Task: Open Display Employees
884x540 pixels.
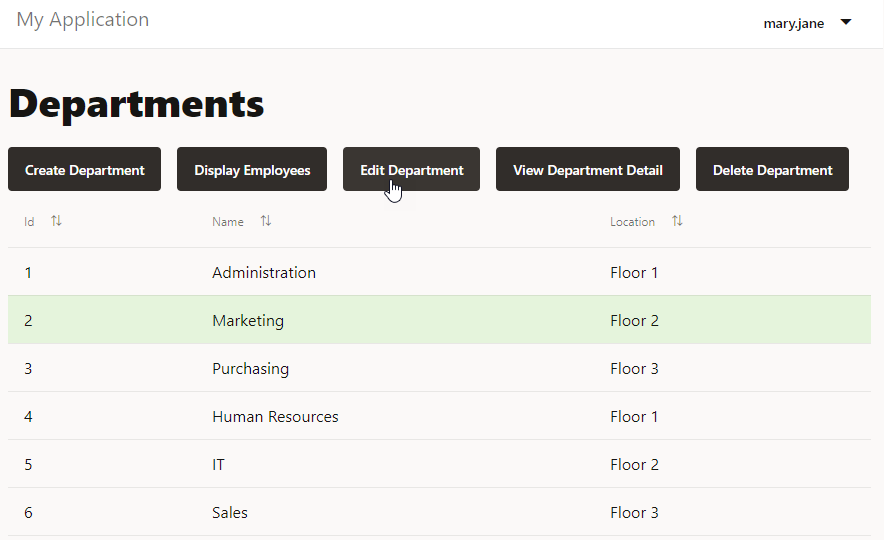Action: tap(252, 169)
